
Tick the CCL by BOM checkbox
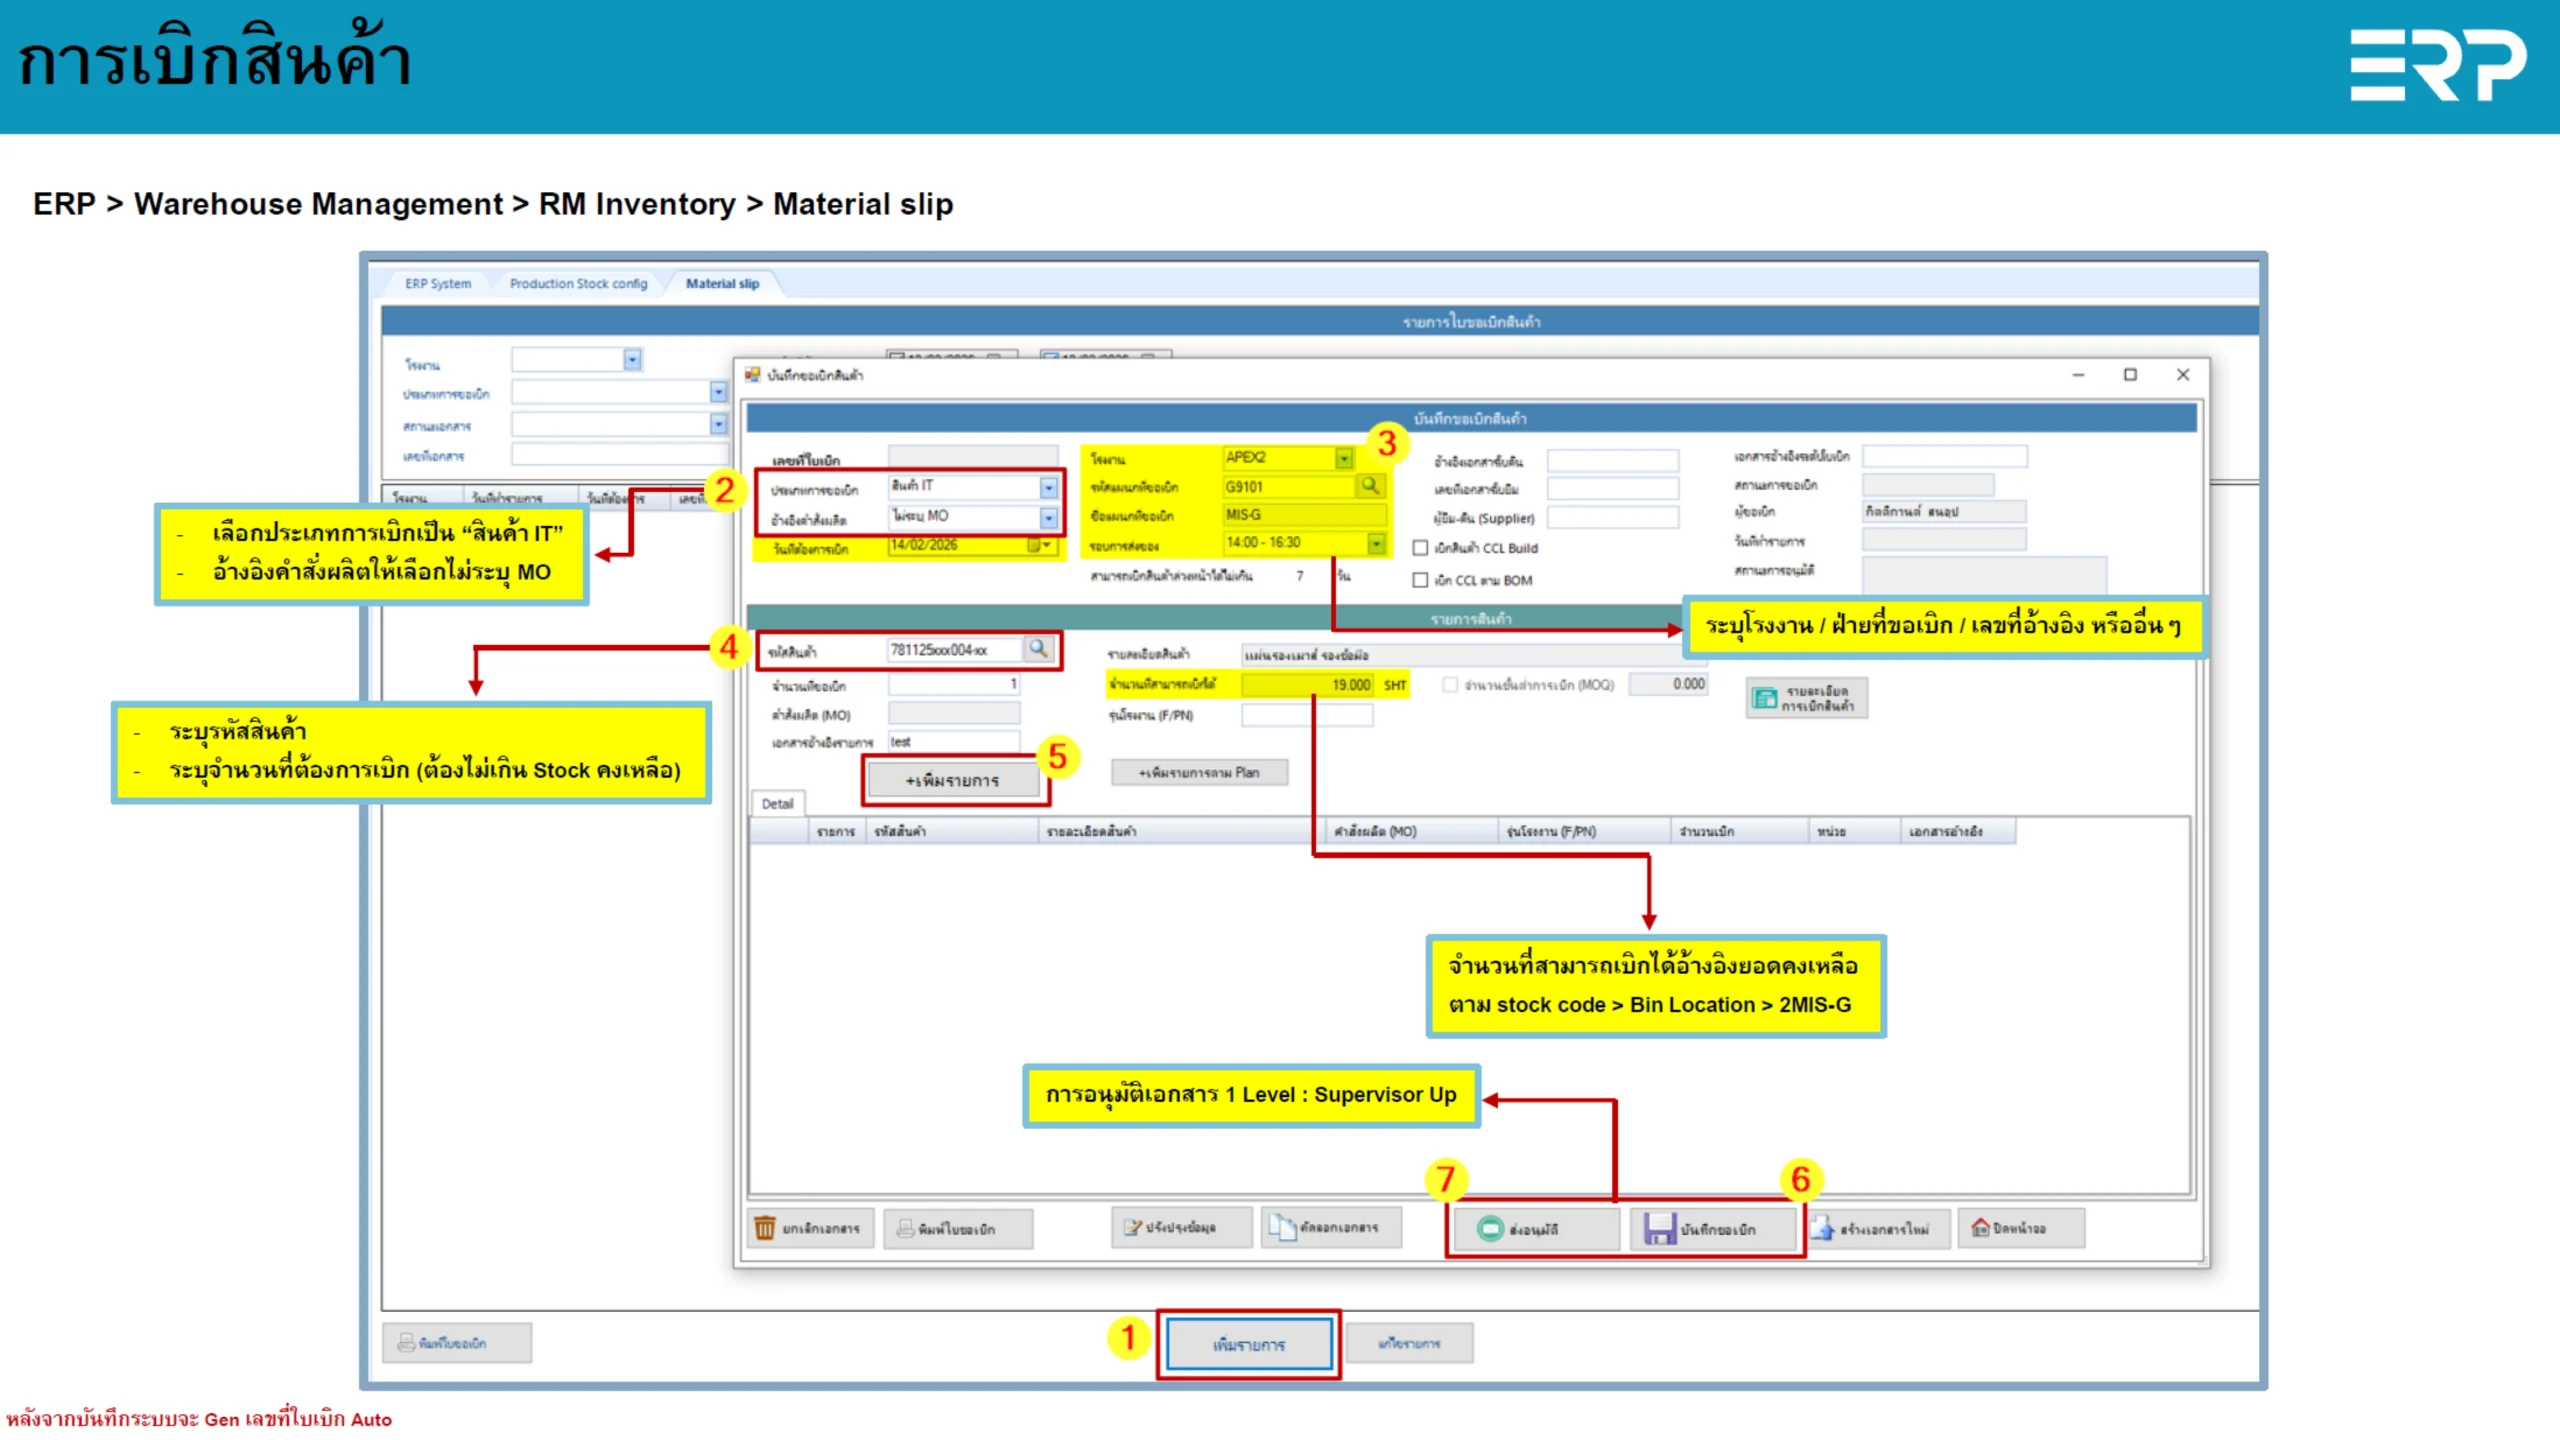coord(1420,580)
